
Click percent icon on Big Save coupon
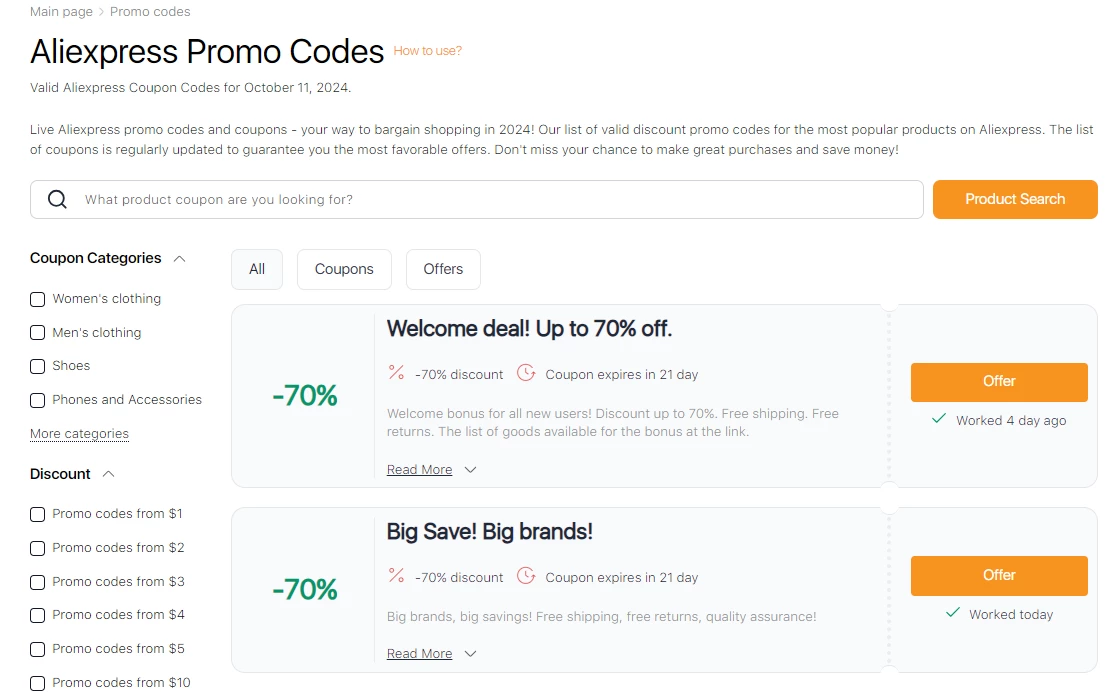point(396,576)
